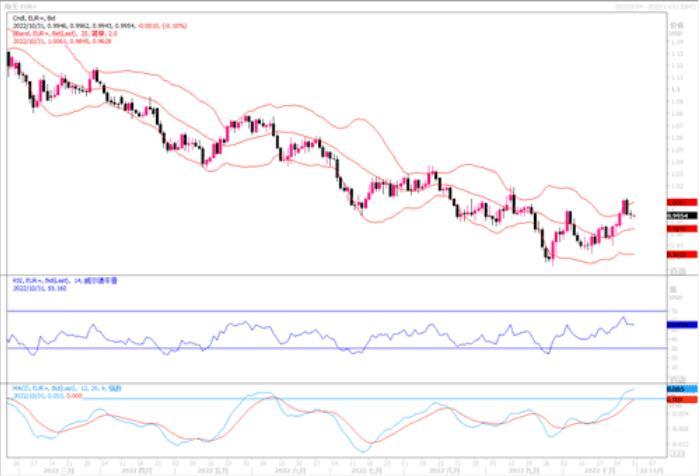The image size is (699, 476).
Task: Click the MACD values line dated 2022/10/31
Action: (42, 394)
